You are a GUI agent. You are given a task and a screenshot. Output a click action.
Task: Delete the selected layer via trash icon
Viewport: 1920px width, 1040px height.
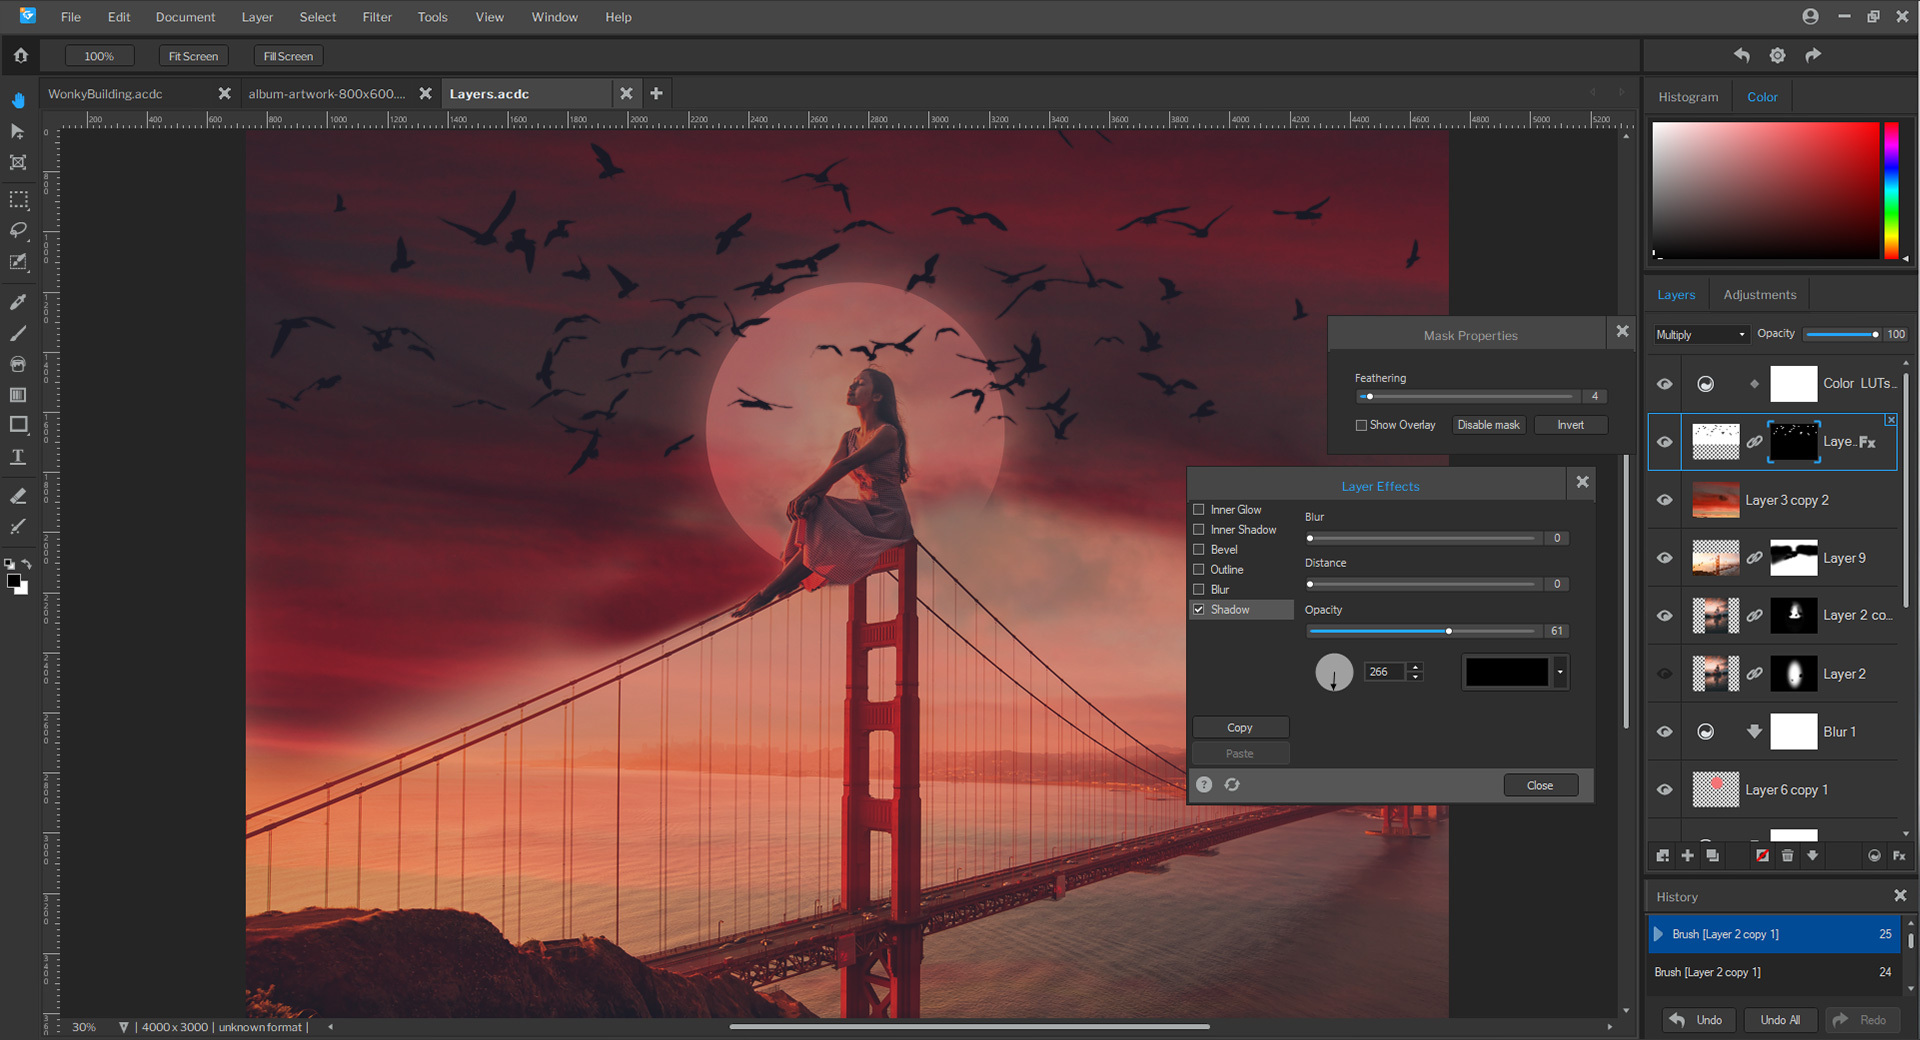[x=1788, y=856]
